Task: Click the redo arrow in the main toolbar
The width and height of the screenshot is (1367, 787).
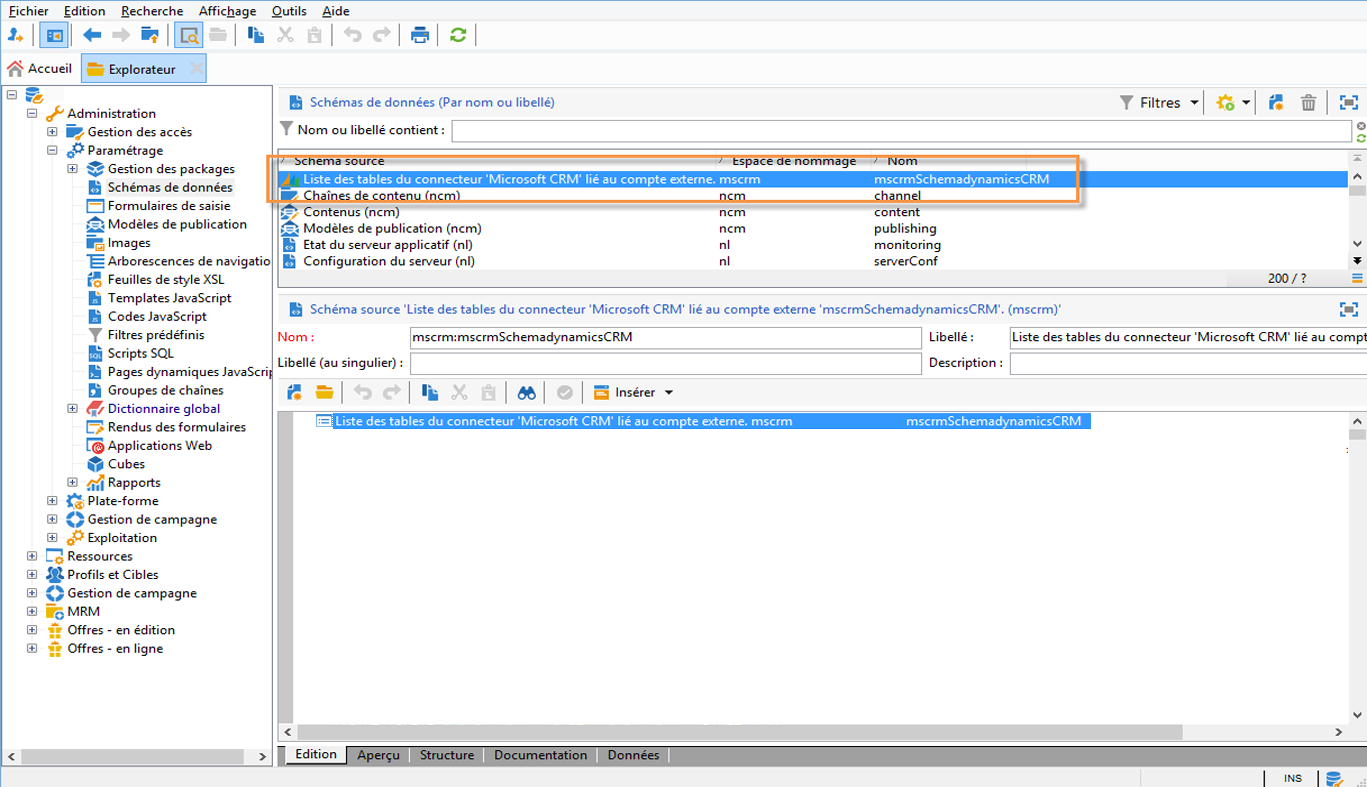Action: point(381,35)
